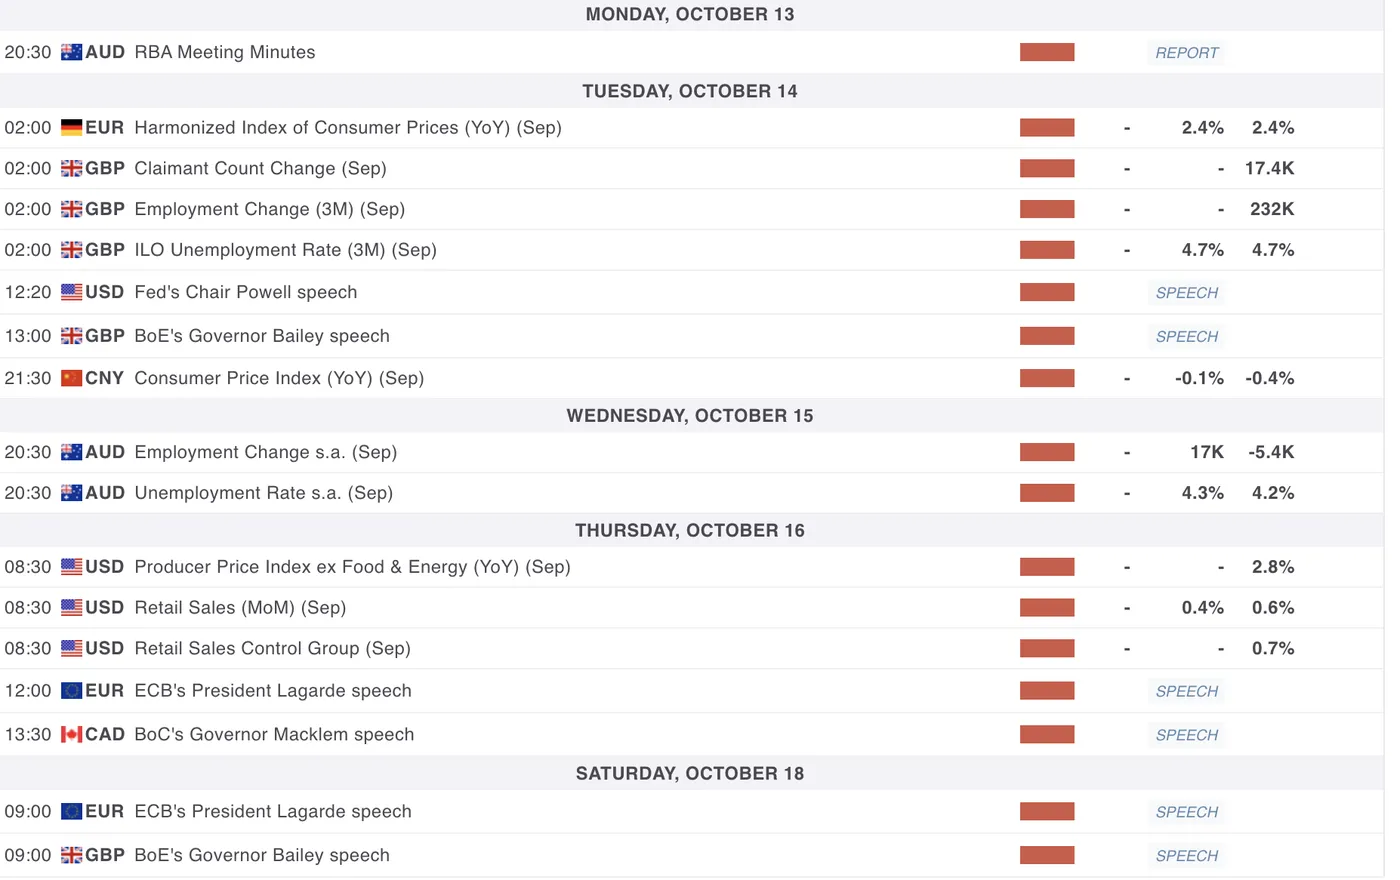The image size is (1400, 880).
Task: Click the UK flag beside Claimant Count Change
Action: tap(71, 169)
